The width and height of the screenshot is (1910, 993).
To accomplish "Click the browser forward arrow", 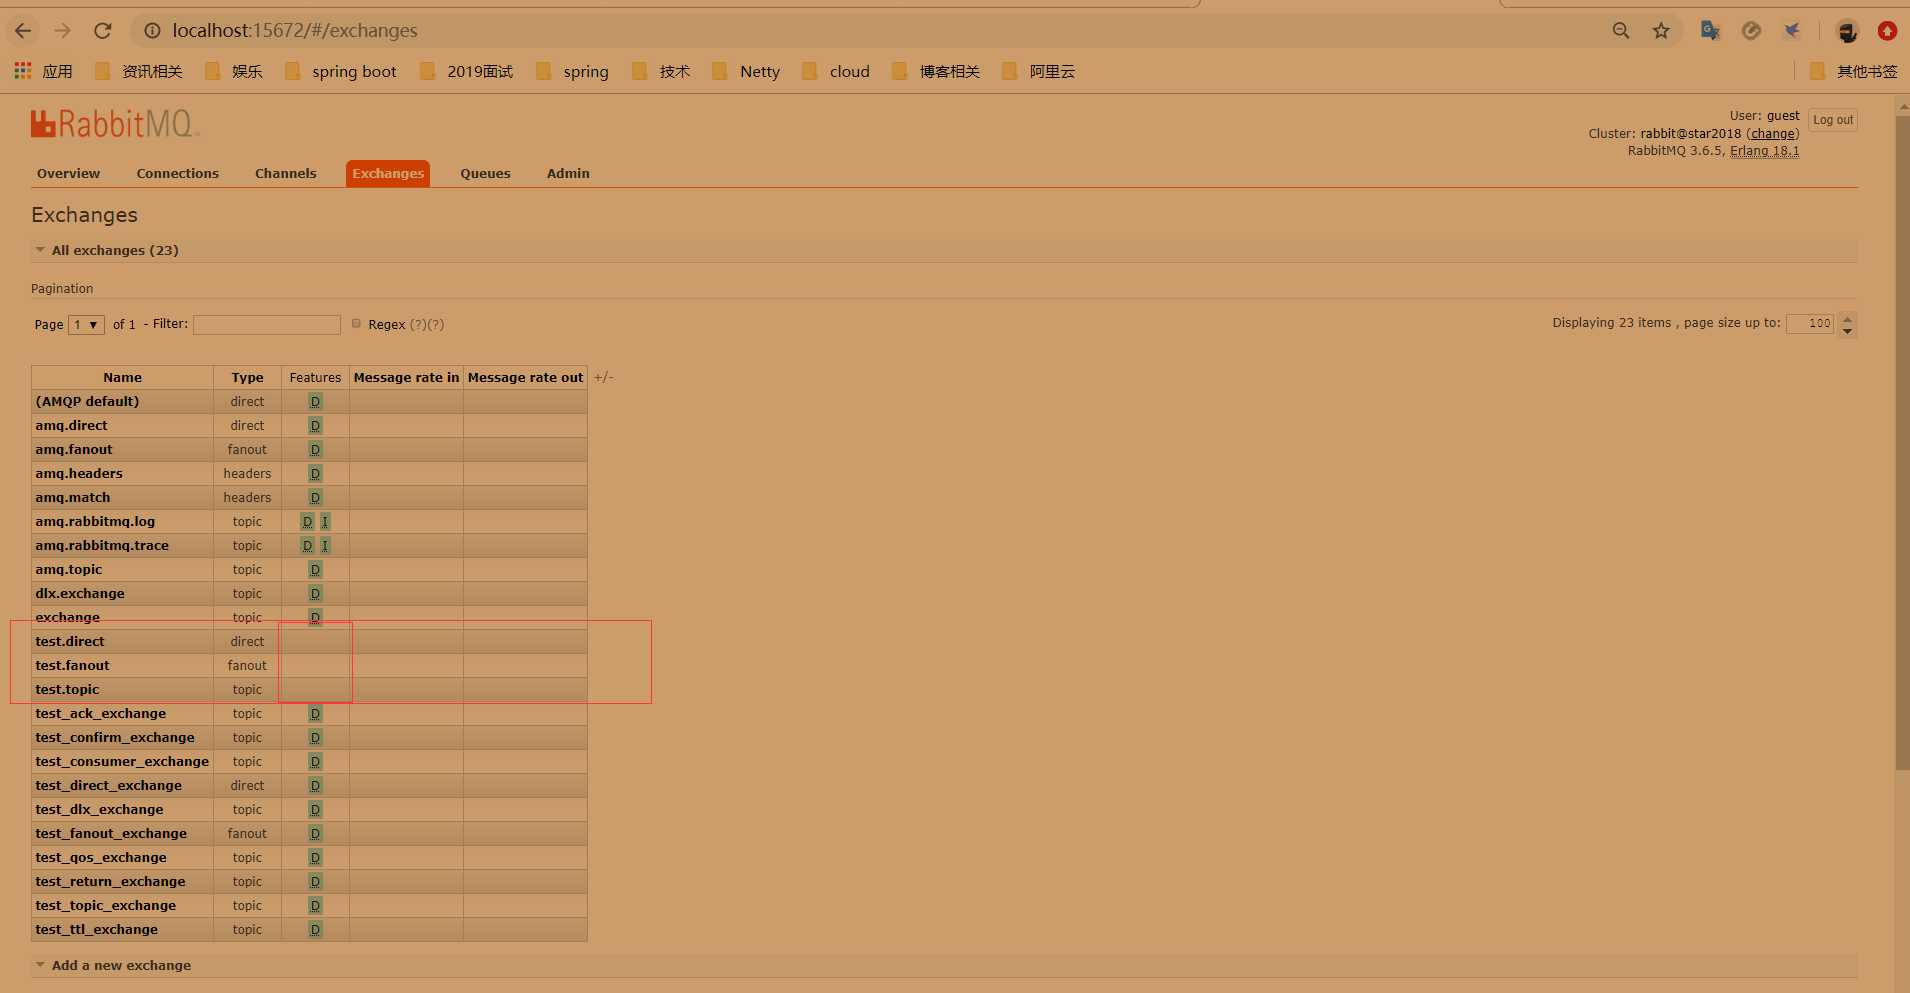I will coord(63,31).
